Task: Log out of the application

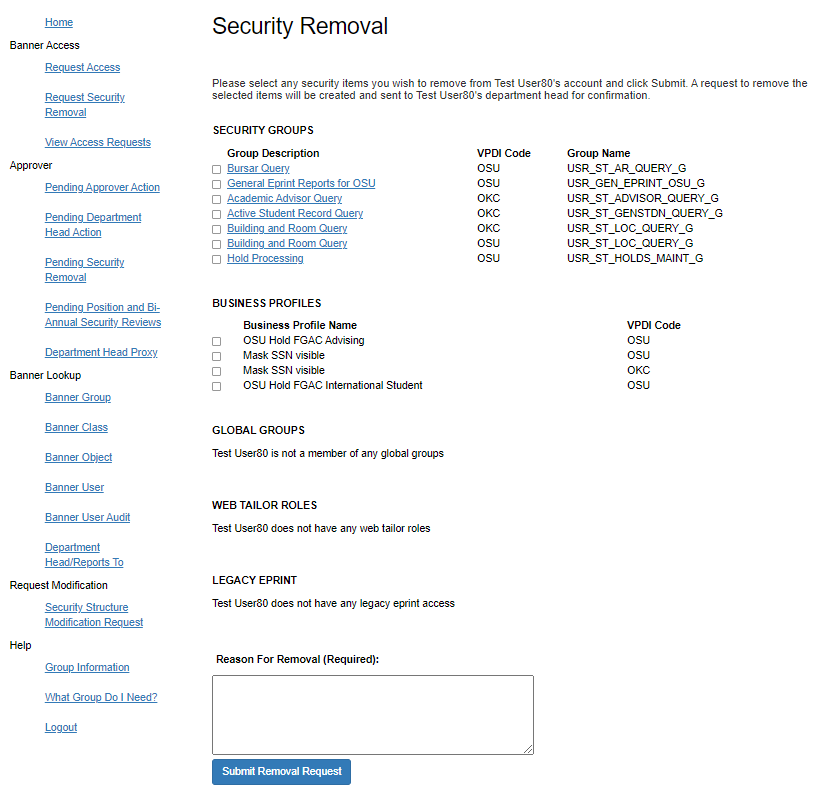Action: (61, 727)
